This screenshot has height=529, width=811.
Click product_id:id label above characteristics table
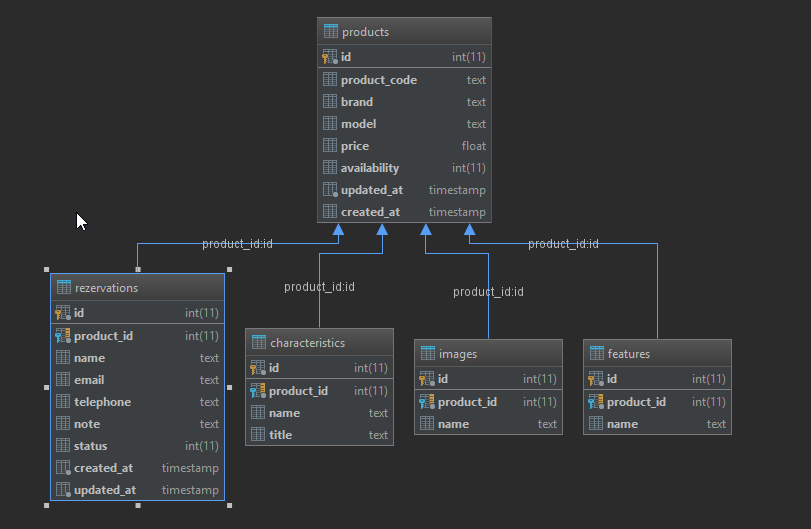point(319,287)
